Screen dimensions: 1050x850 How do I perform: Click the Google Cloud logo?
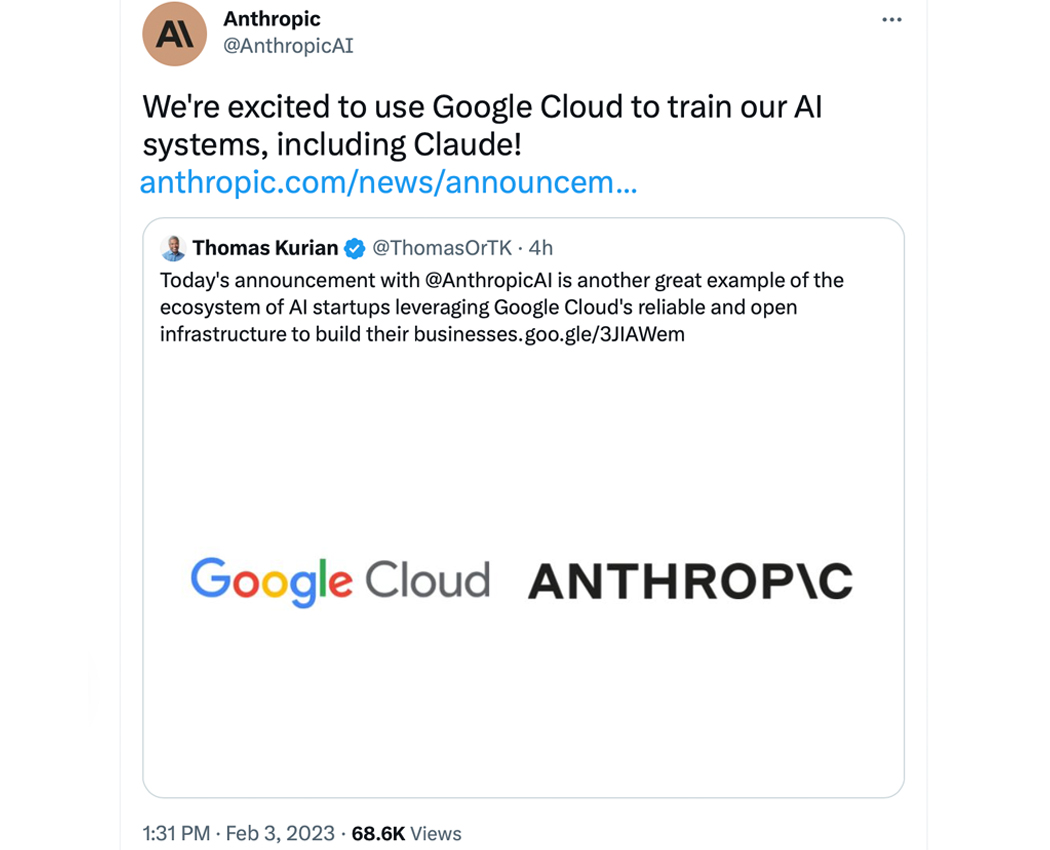point(340,581)
